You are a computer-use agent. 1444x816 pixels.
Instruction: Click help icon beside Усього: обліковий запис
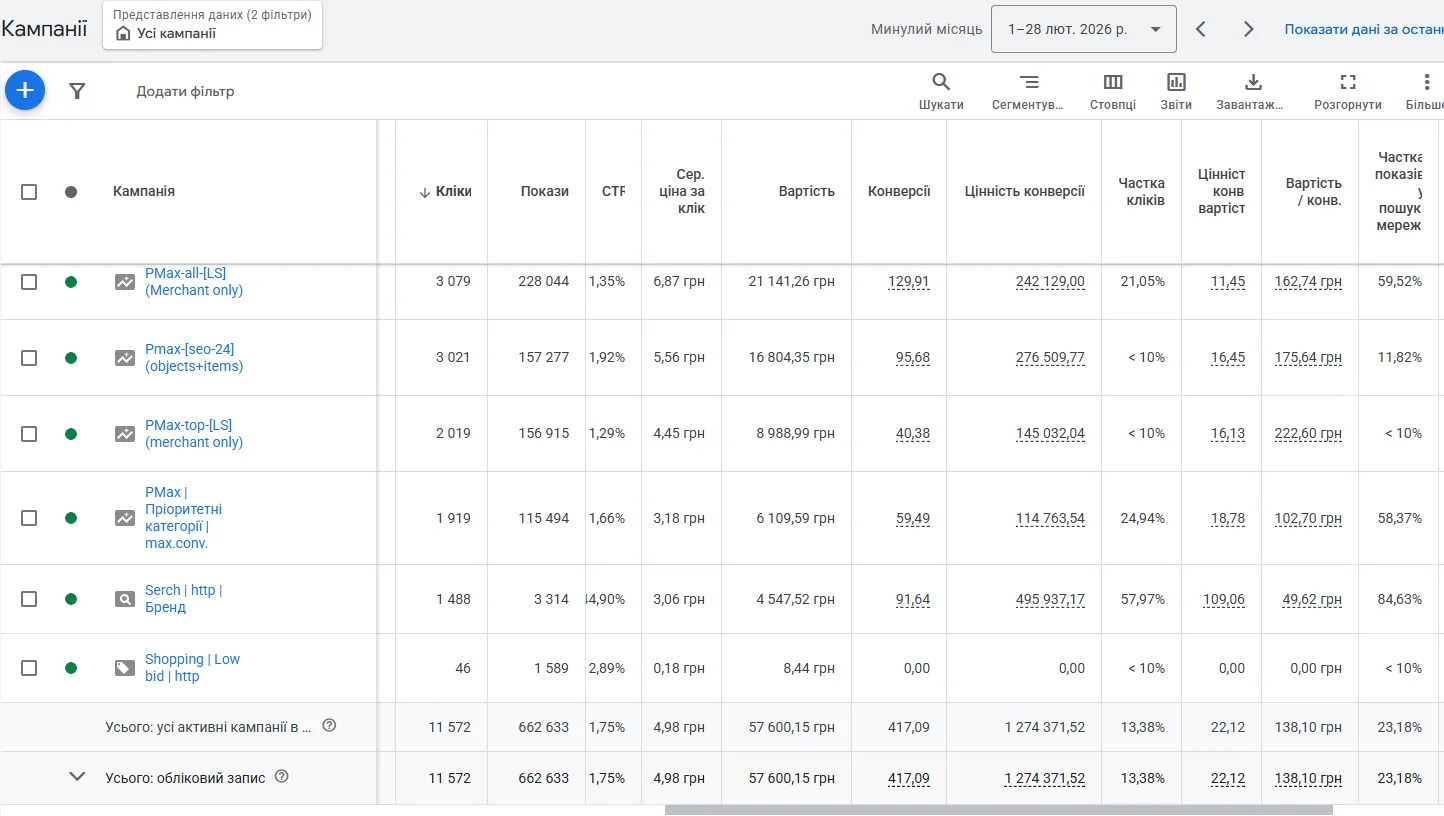[281, 776]
